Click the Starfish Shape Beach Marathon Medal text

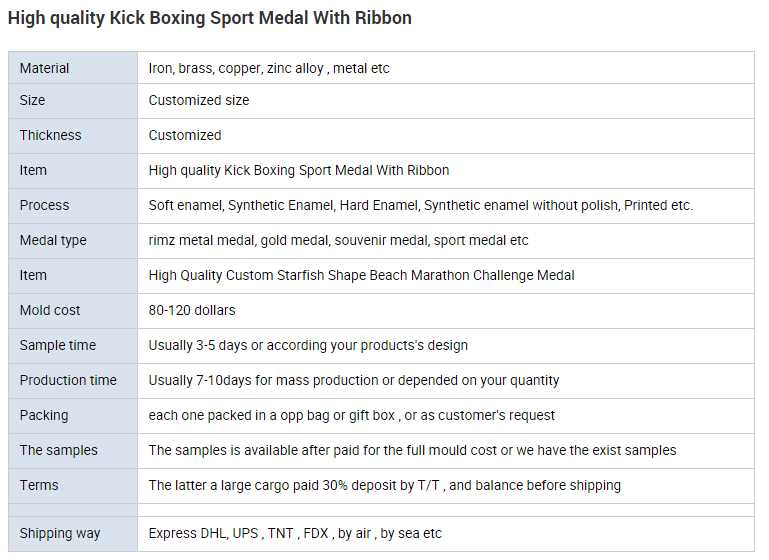tap(361, 275)
